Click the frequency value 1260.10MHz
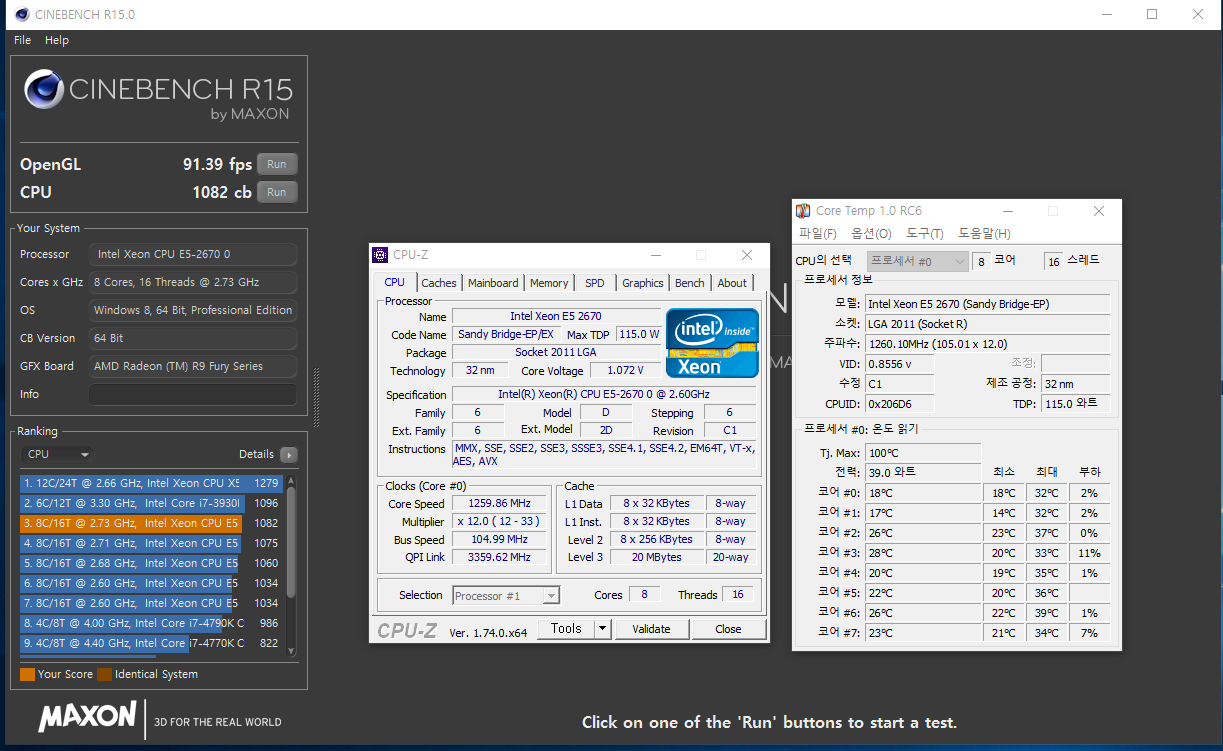This screenshot has height=751, width=1223. (987, 344)
